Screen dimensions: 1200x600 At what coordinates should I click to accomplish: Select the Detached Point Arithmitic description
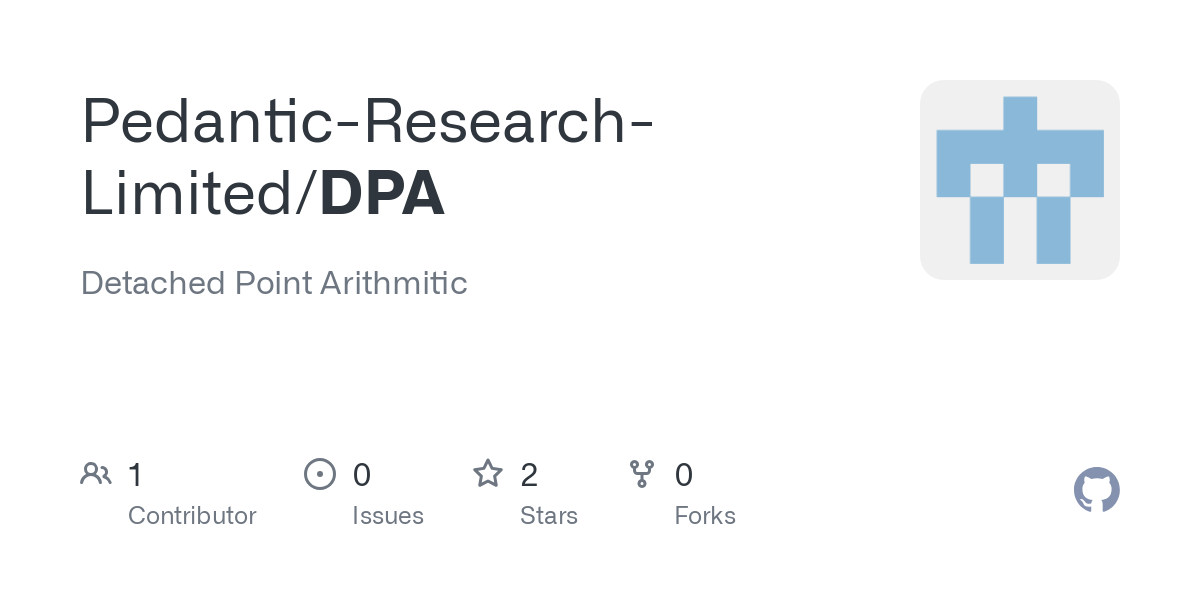[x=274, y=283]
